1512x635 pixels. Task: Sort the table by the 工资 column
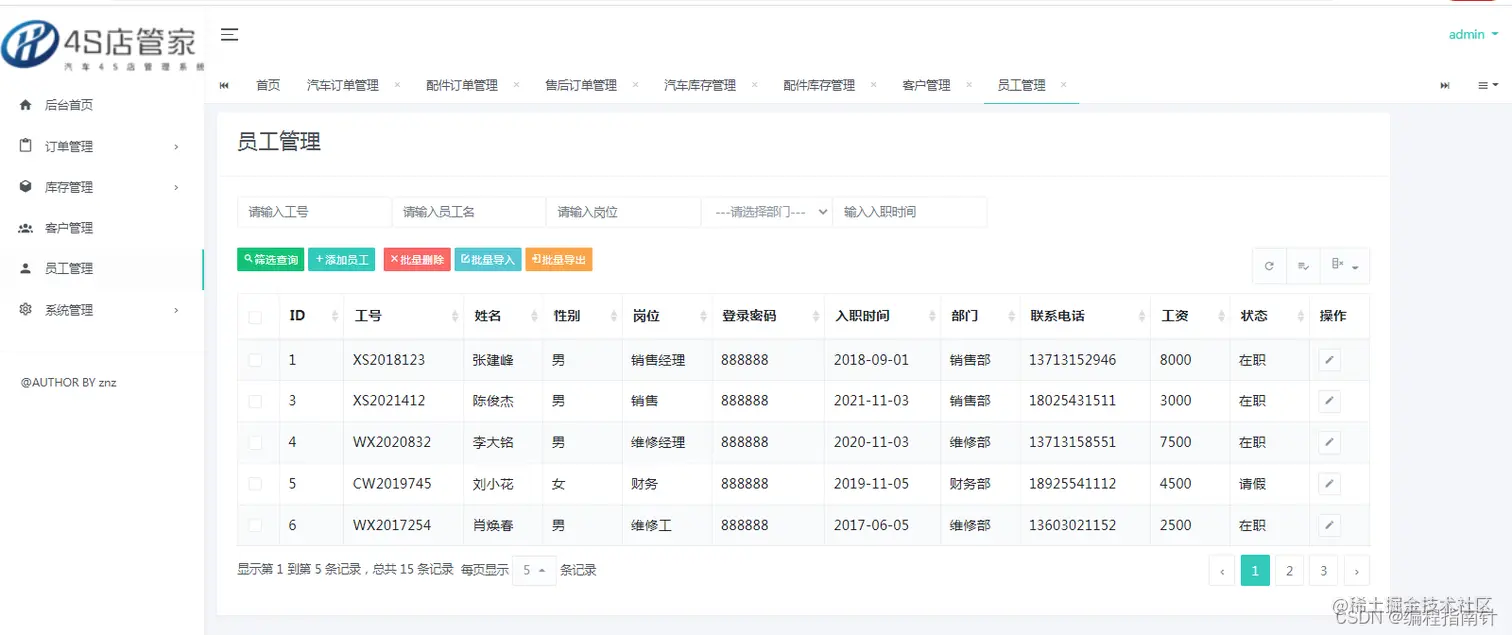(x=1188, y=316)
